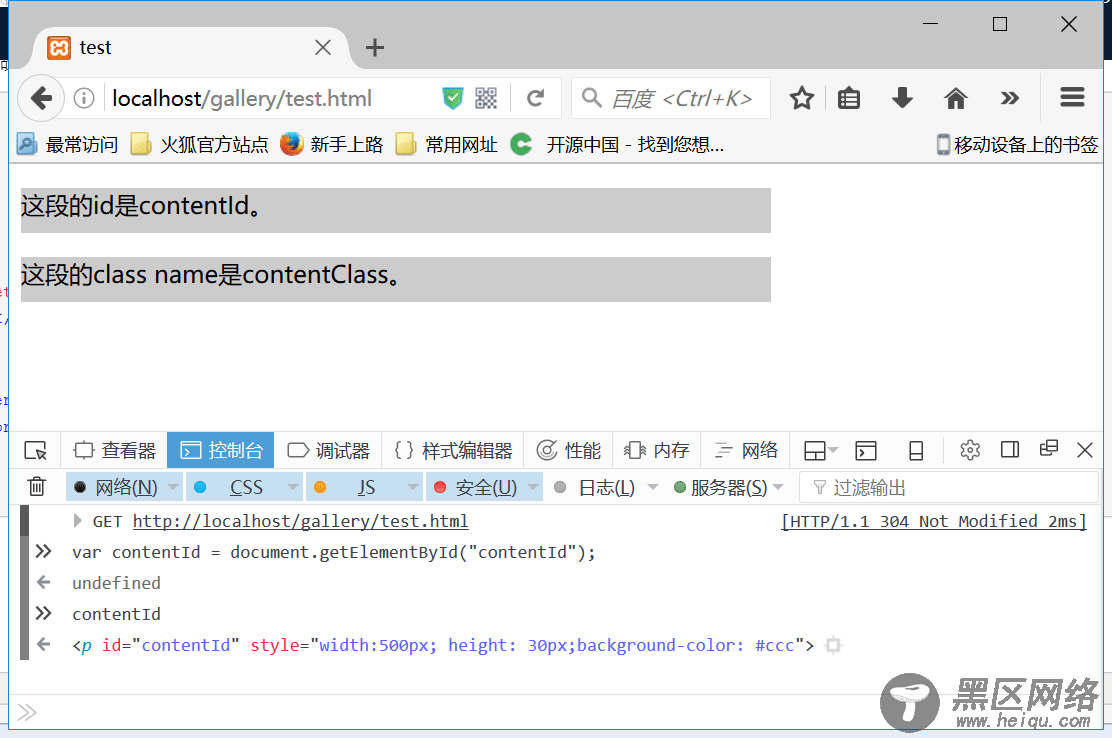The height and width of the screenshot is (738, 1112).
Task: Switch to the 性能 performance tab
Action: 568,450
